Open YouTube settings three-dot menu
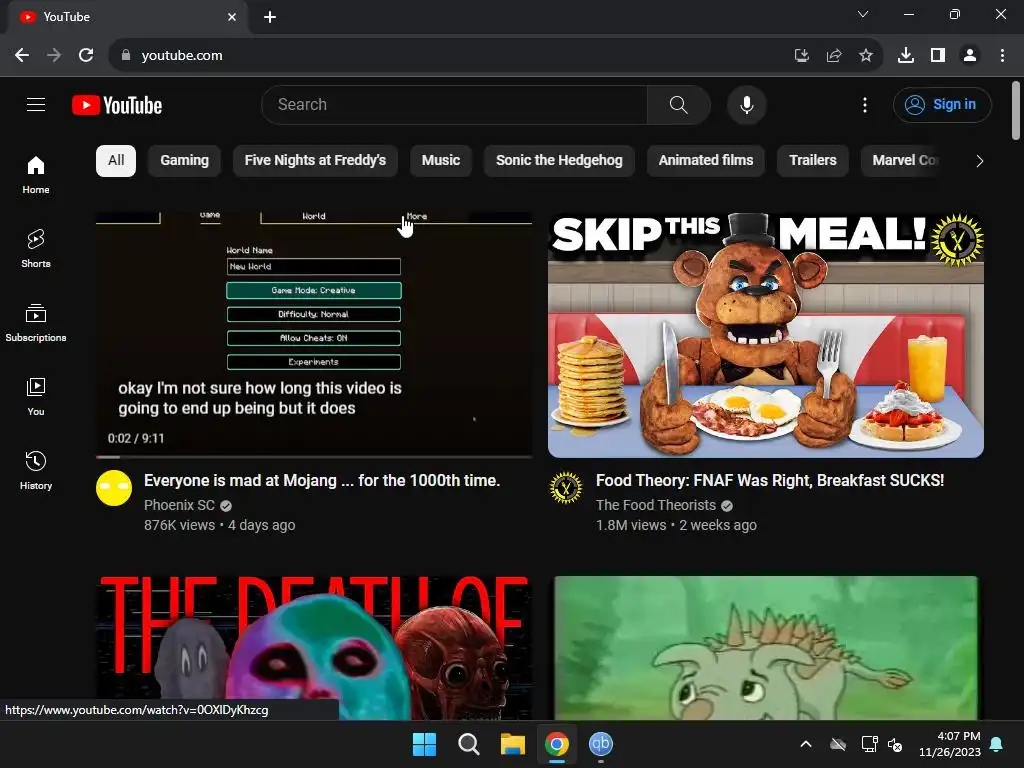The image size is (1024, 768). click(865, 104)
